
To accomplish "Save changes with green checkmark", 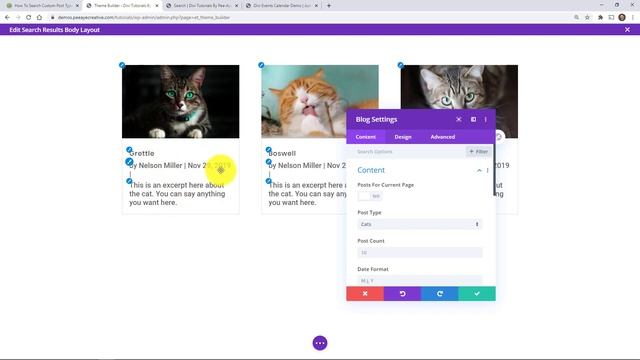I will (x=477, y=293).
